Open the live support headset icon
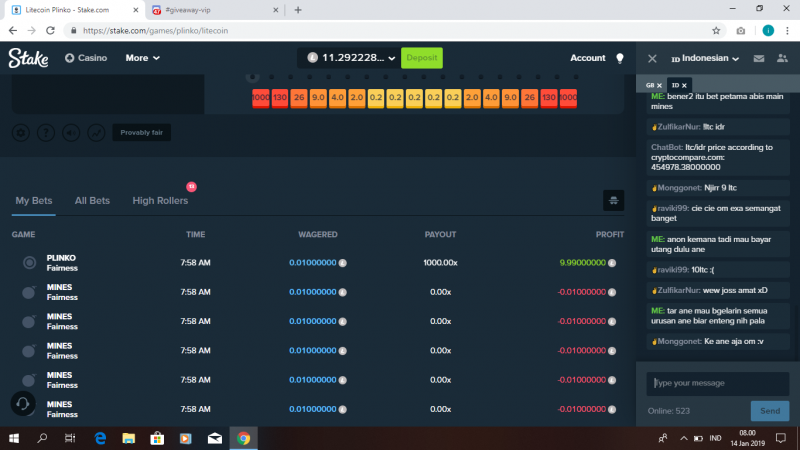This screenshot has width=800, height=450. (x=23, y=404)
